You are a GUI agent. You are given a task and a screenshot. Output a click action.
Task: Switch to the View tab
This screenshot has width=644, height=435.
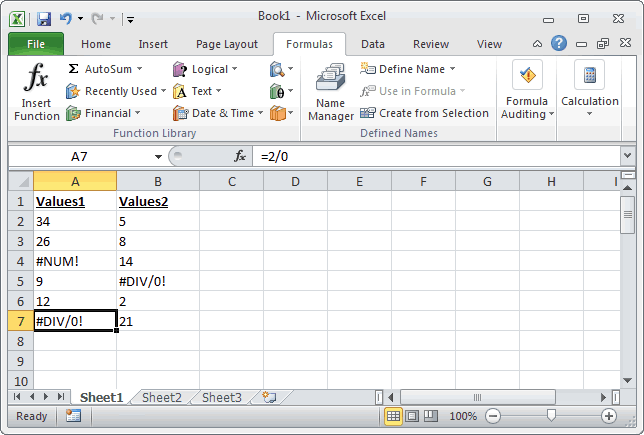pyautogui.click(x=489, y=44)
